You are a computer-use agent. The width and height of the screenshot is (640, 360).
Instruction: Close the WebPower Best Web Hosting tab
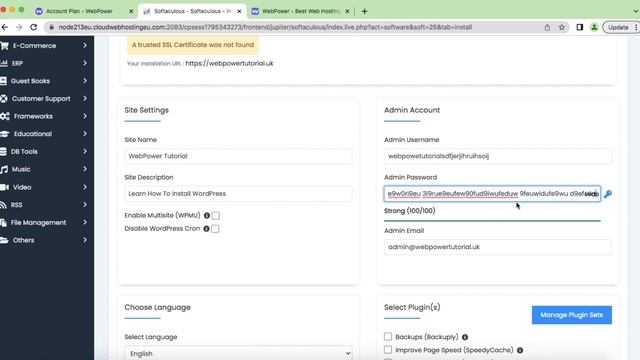[347, 11]
